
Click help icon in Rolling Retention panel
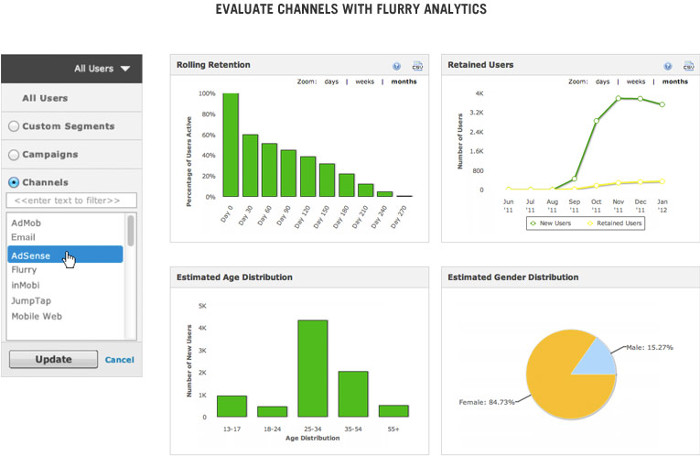click(396, 66)
